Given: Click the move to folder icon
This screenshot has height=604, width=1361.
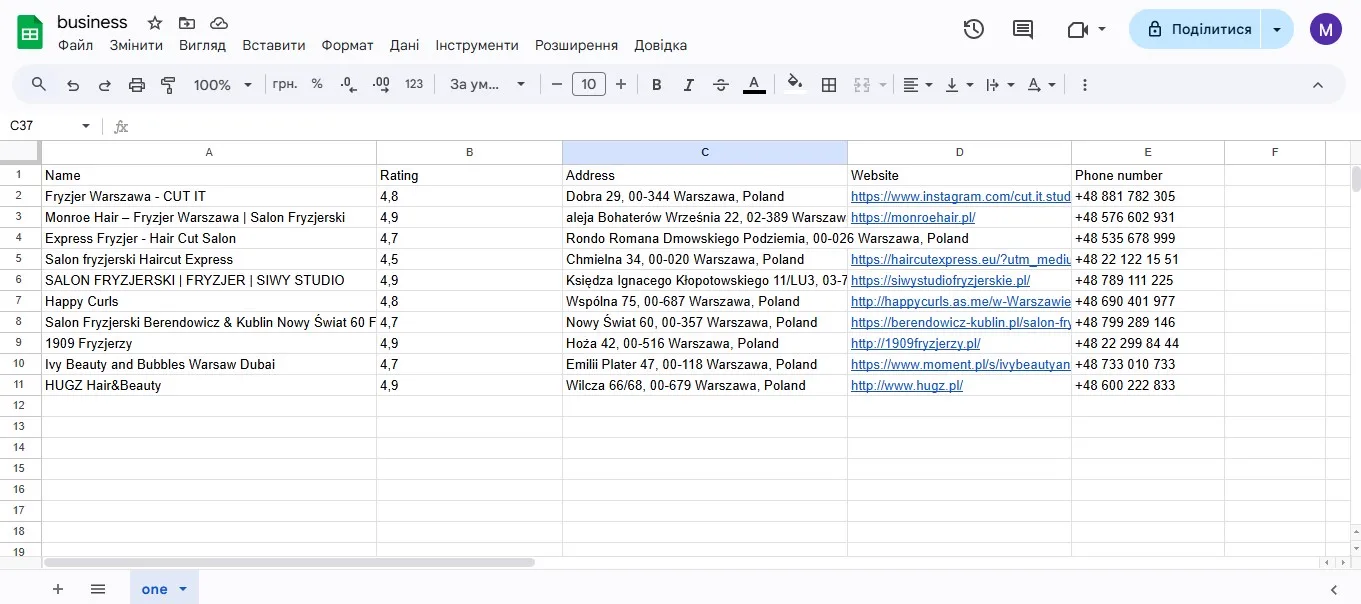Looking at the screenshot, I should click(187, 23).
